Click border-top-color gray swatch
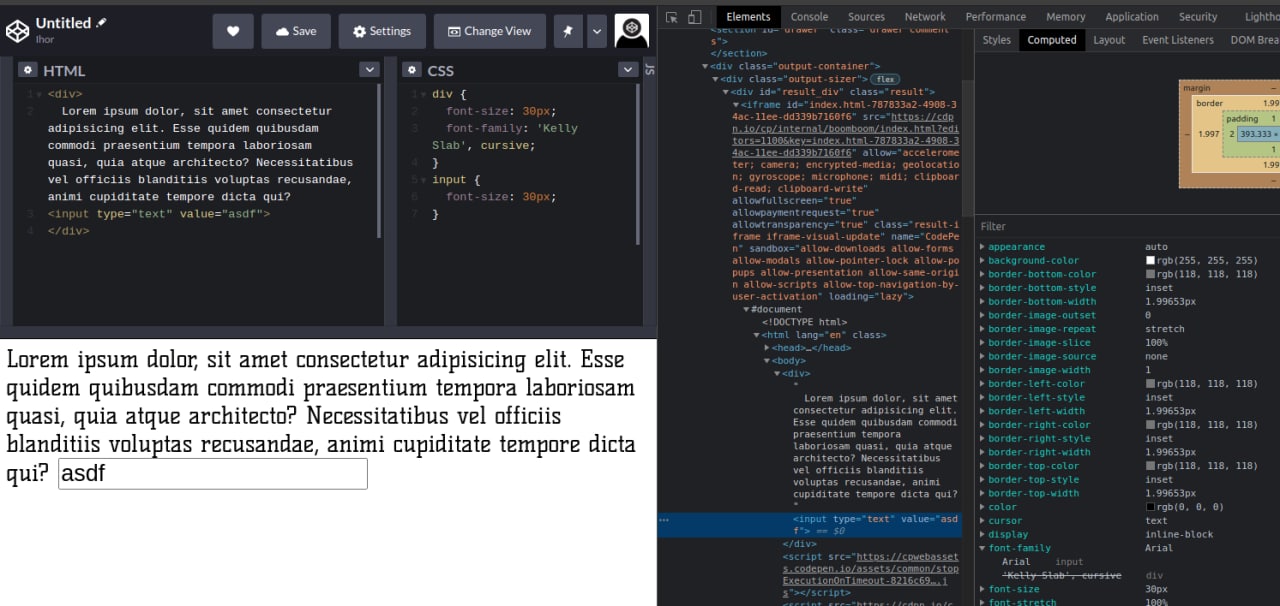Image resolution: width=1280 pixels, height=606 pixels. point(1150,466)
